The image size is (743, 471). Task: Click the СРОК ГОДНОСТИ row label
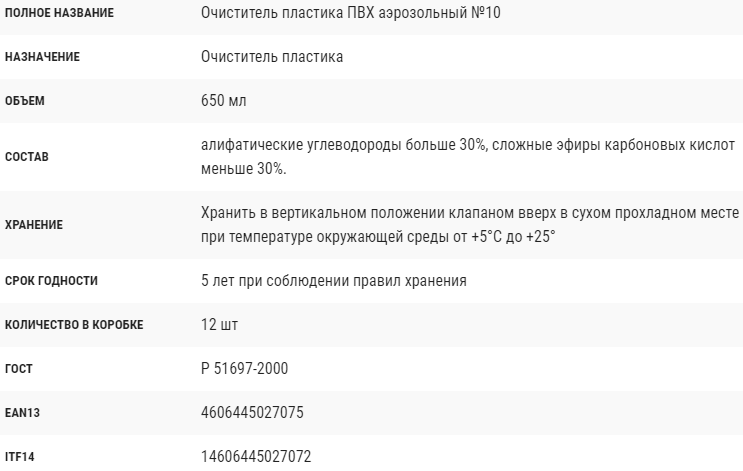(x=51, y=281)
